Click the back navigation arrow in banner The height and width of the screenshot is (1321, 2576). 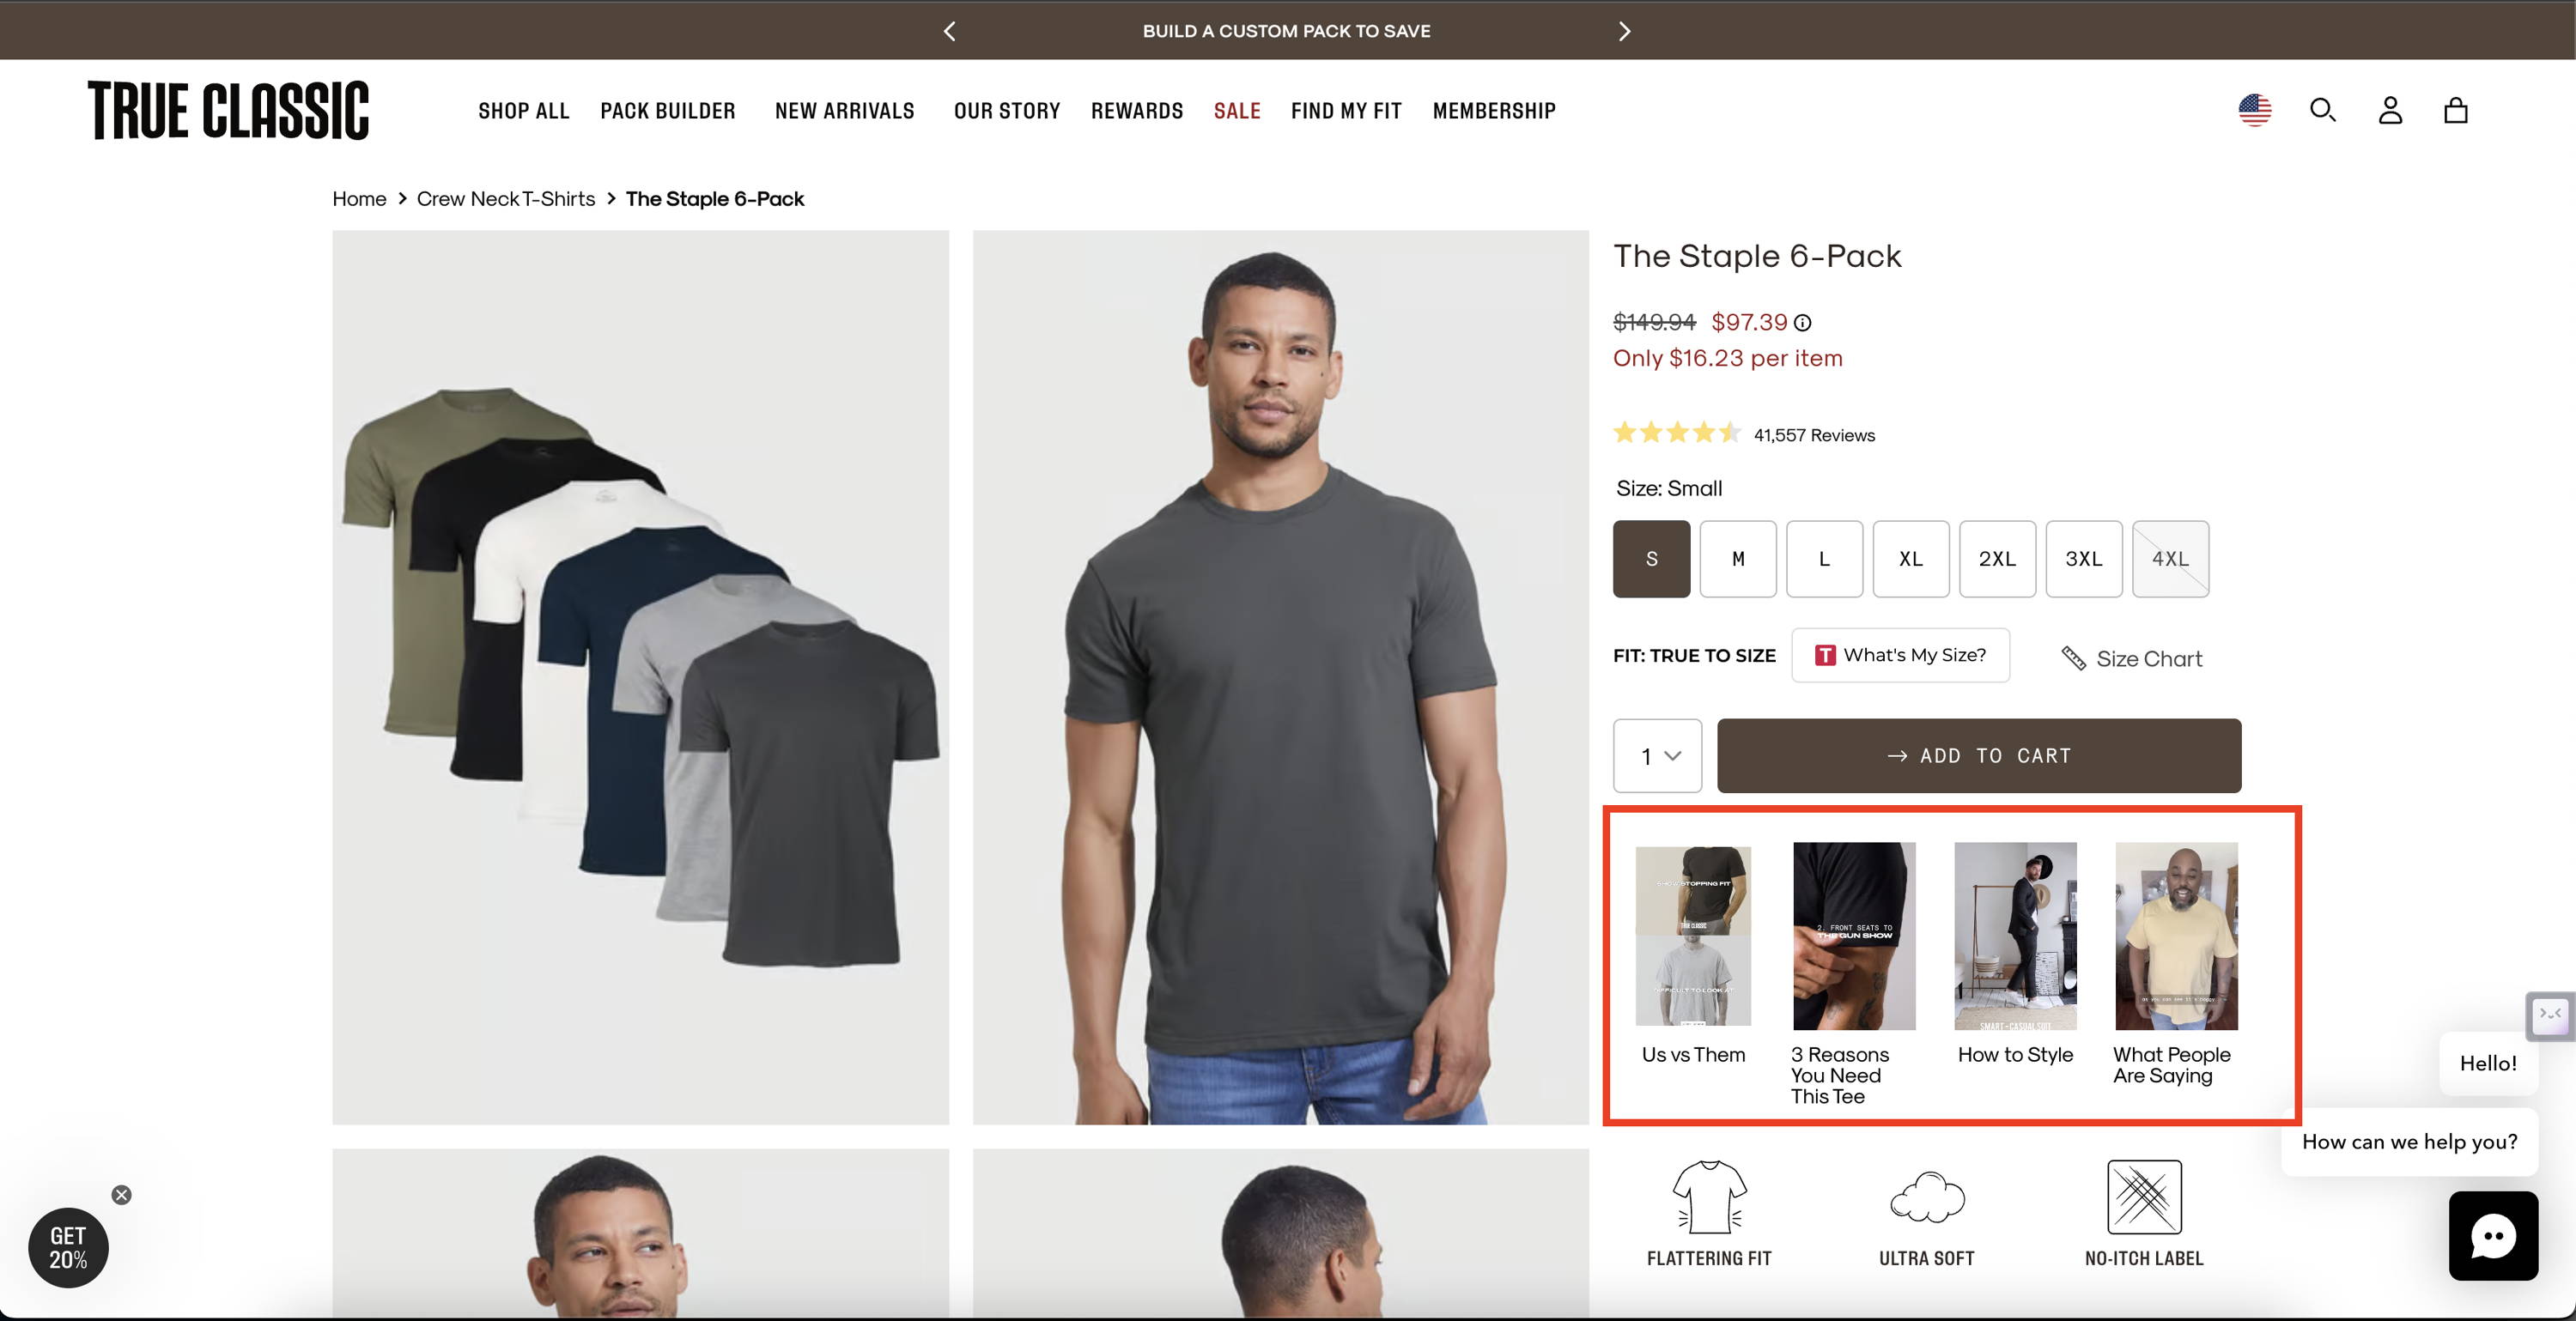(x=947, y=30)
